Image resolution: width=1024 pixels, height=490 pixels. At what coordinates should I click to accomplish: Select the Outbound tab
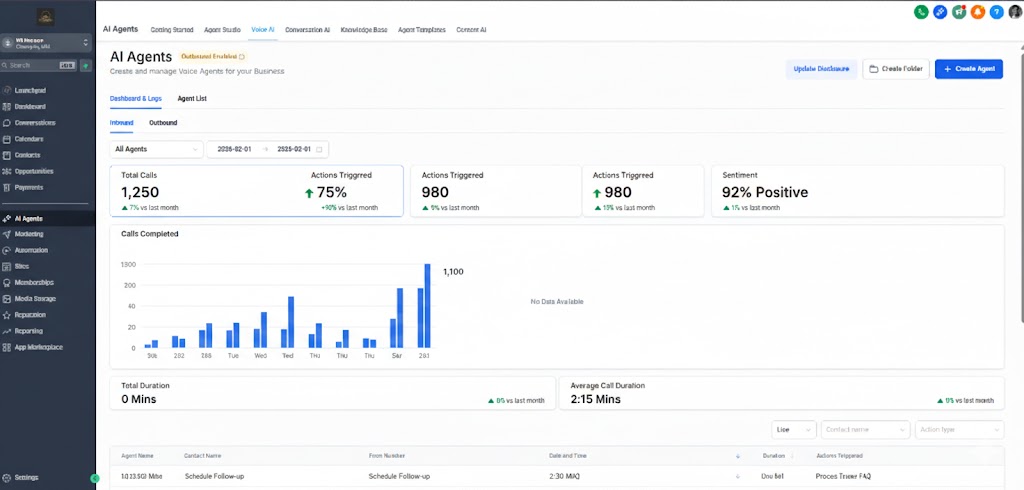163,123
